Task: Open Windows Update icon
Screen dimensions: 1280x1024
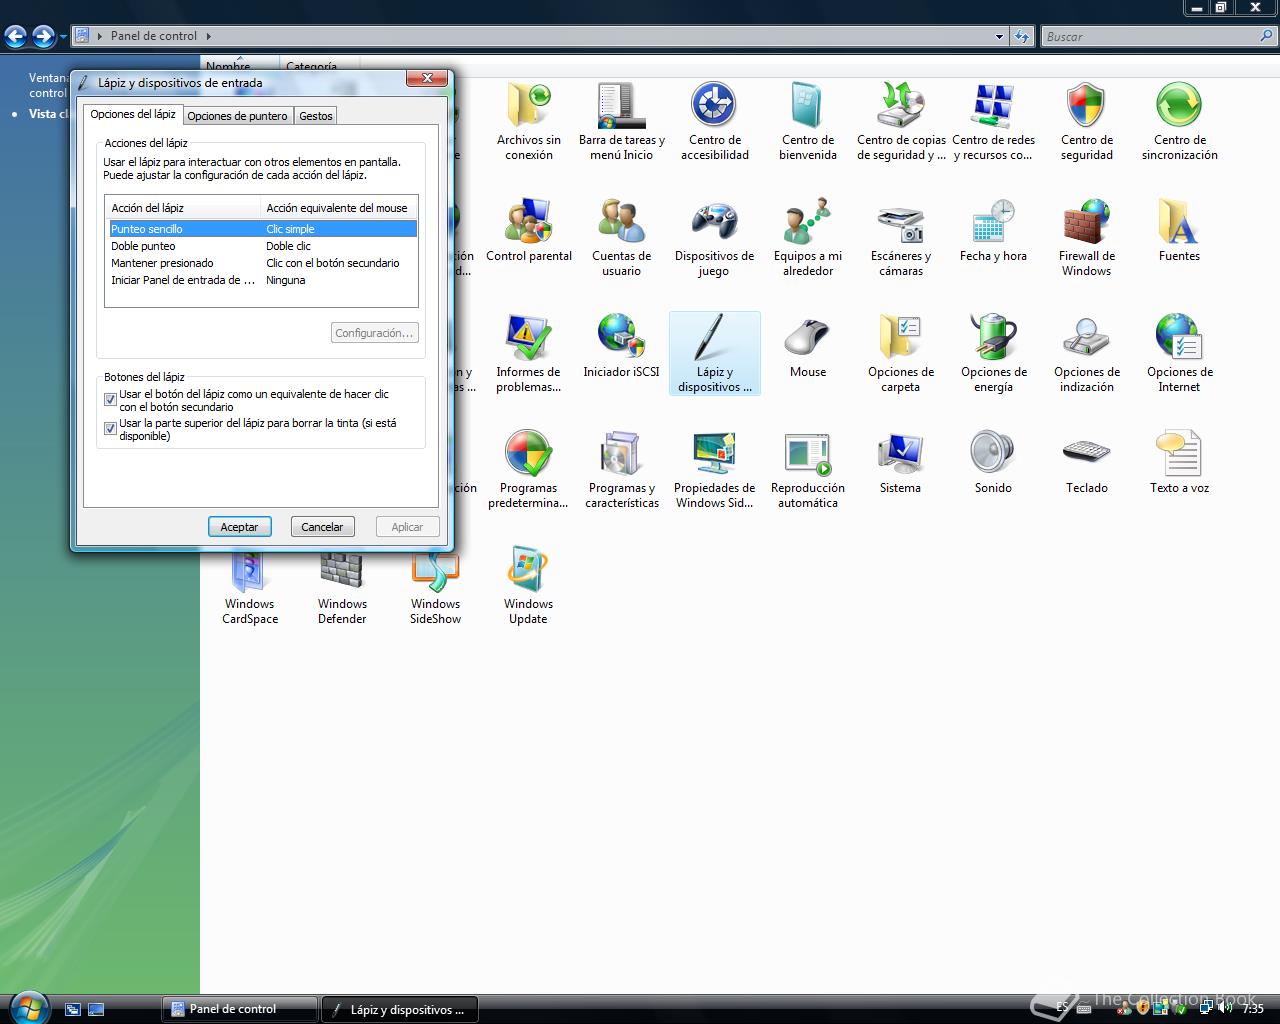Action: 528,586
